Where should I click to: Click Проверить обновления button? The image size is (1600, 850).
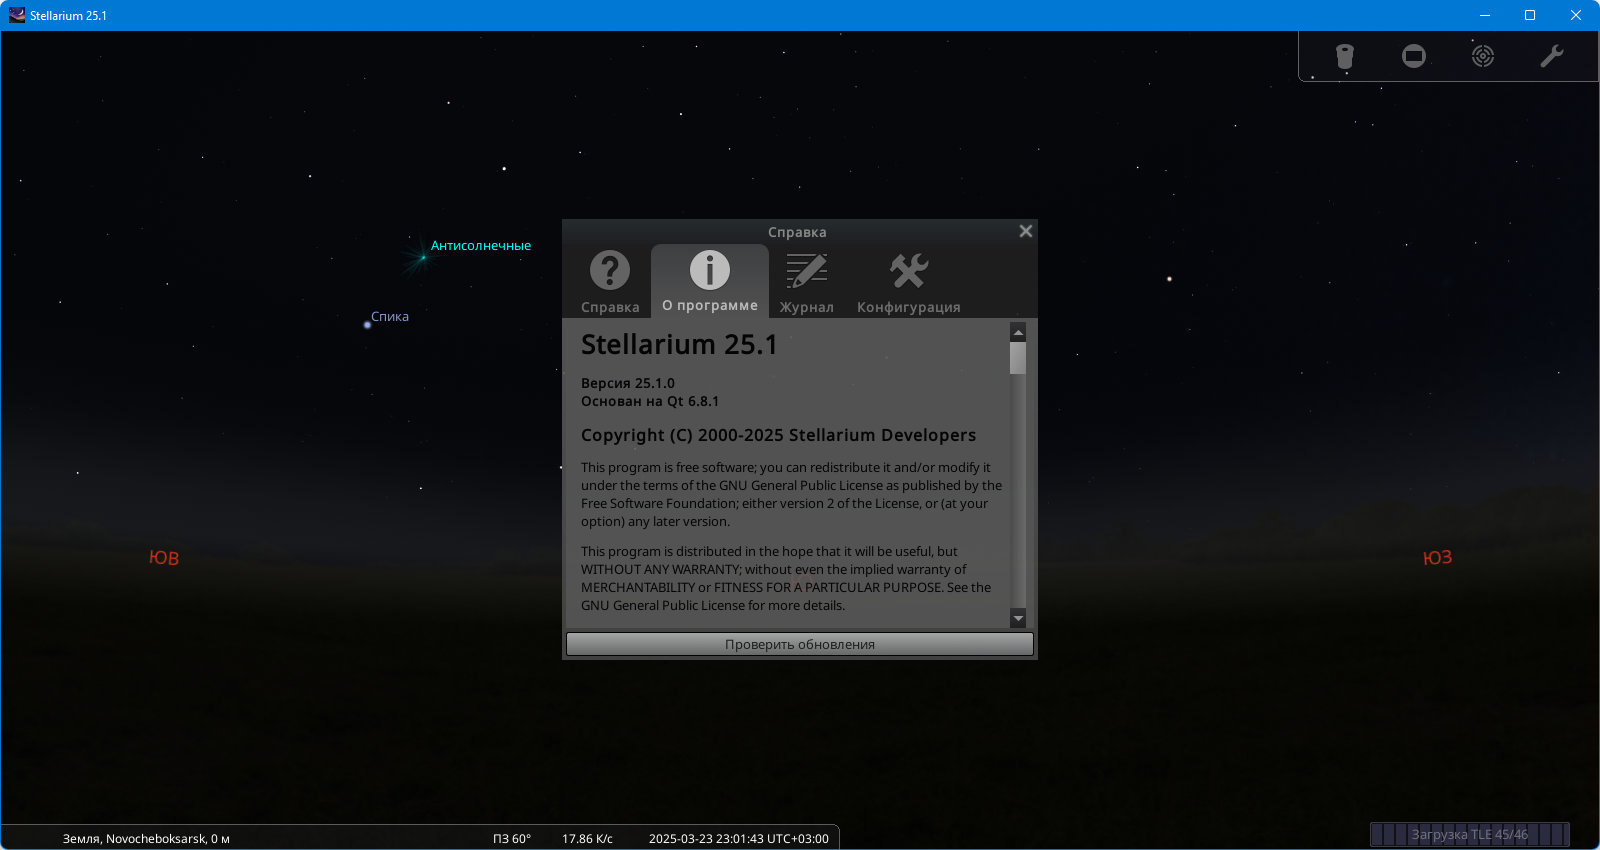coord(800,644)
